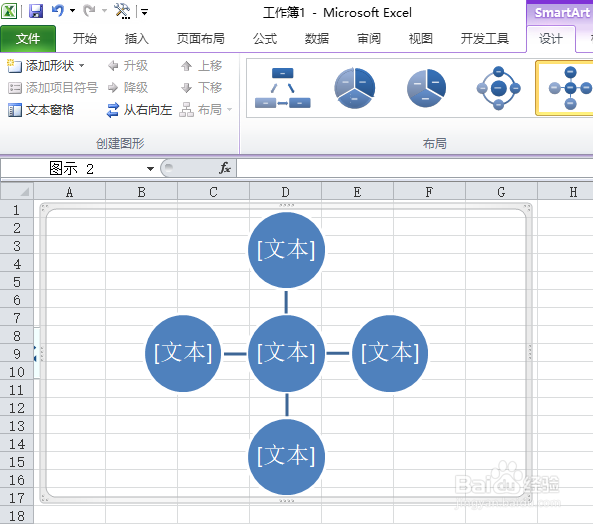This screenshot has width=593, height=524.
Task: Toggle the 文本窗格 (Text Pane) button
Action: click(x=41, y=110)
